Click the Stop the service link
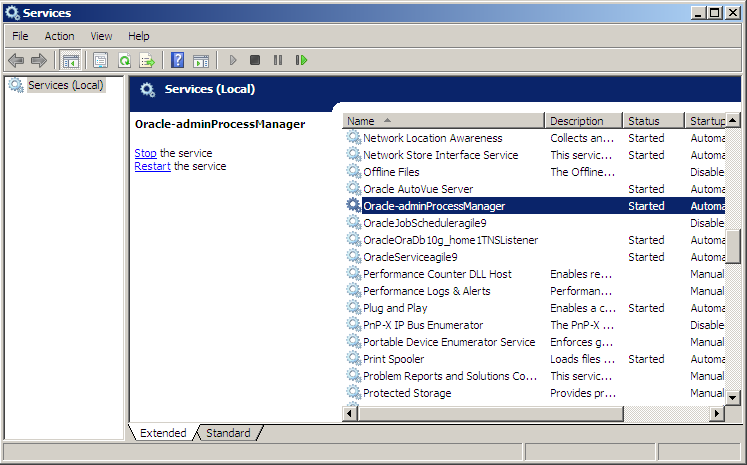Image resolution: width=747 pixels, height=465 pixels. point(145,153)
